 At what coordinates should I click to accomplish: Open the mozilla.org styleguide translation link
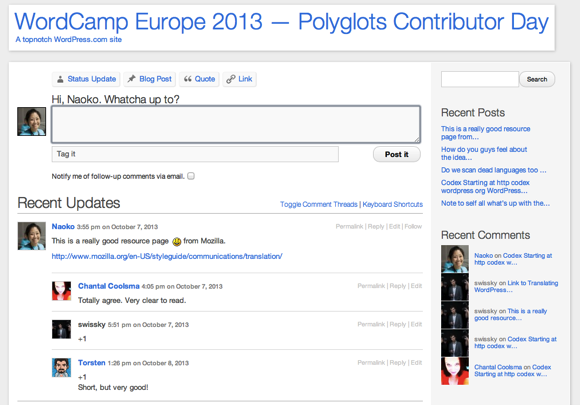tap(167, 256)
